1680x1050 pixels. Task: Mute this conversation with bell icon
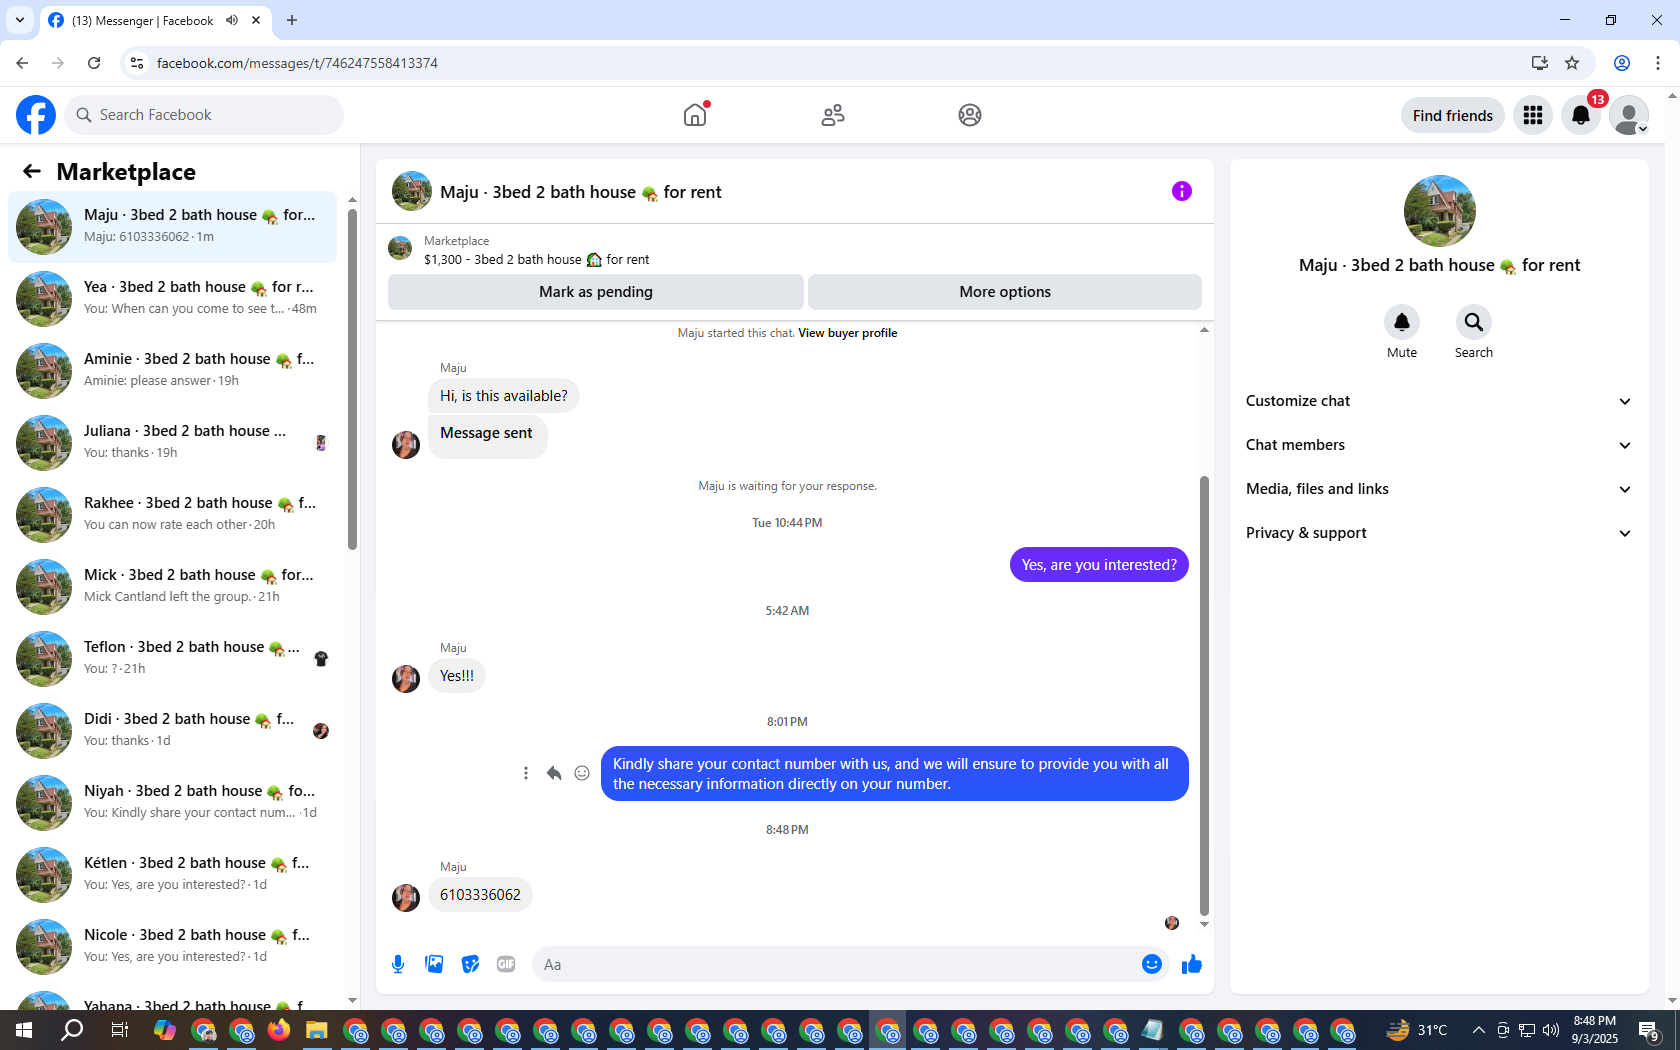pyautogui.click(x=1402, y=322)
